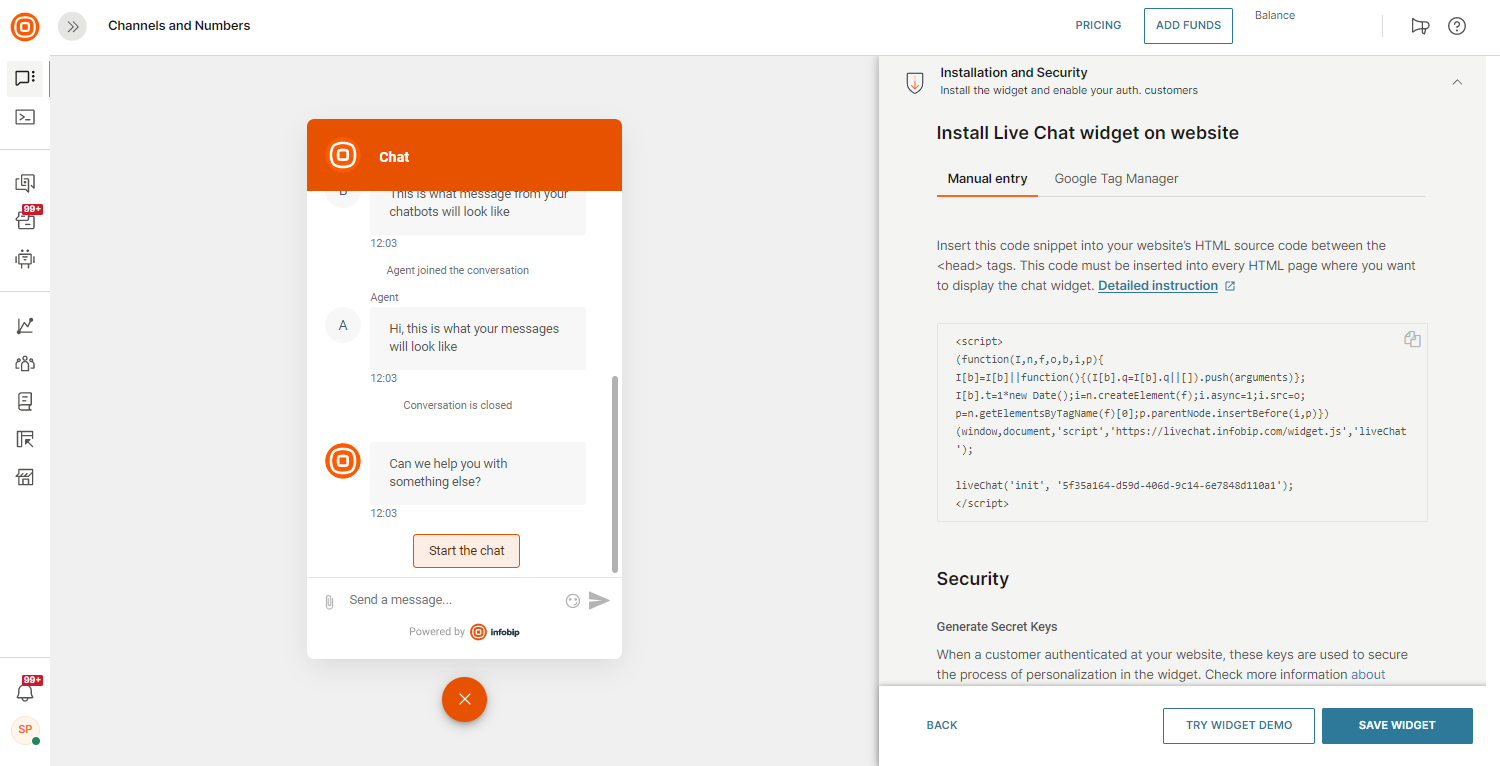1500x766 pixels.
Task: Click the SAVE WIDGET button
Action: tap(1397, 726)
